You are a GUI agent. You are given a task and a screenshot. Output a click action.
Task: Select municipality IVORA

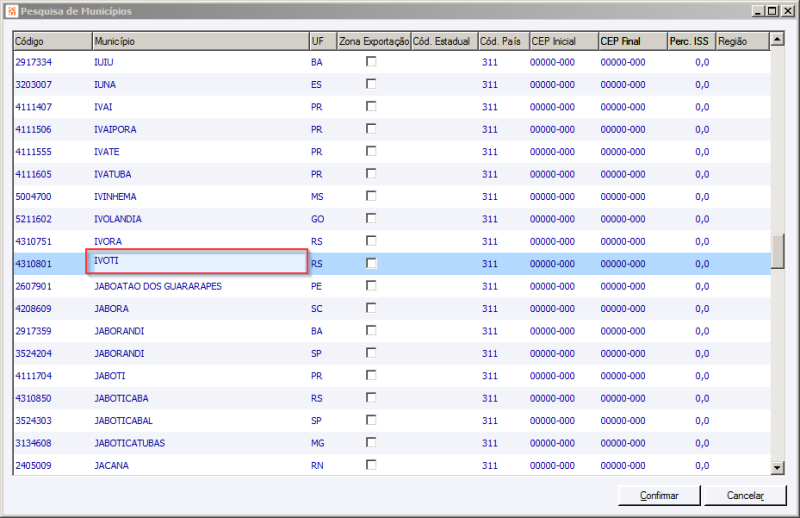(108, 241)
